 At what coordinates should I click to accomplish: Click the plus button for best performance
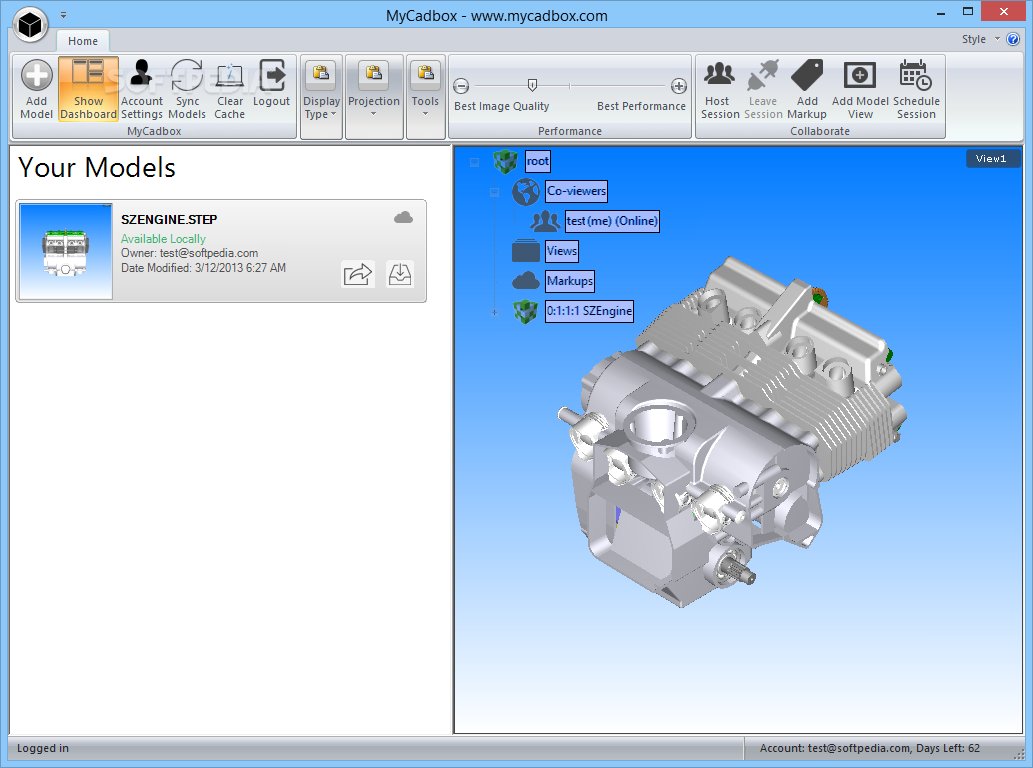coord(679,86)
